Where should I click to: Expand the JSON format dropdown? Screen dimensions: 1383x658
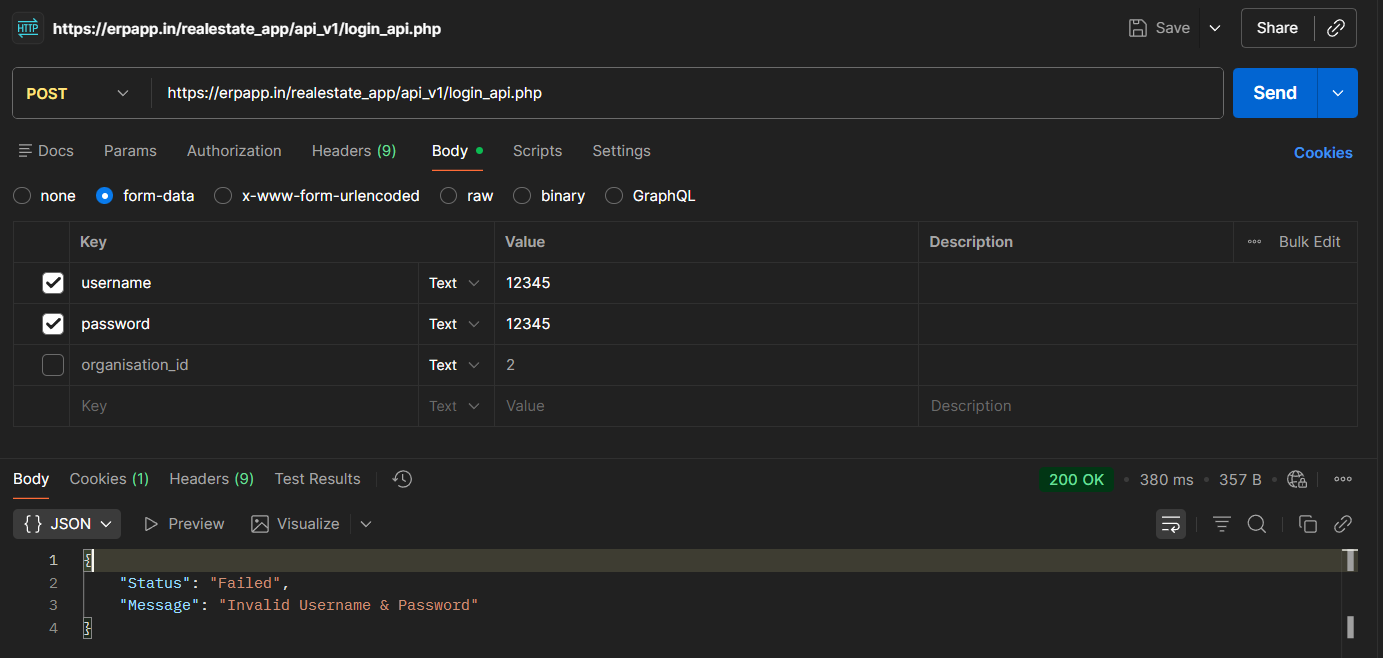[x=67, y=524]
